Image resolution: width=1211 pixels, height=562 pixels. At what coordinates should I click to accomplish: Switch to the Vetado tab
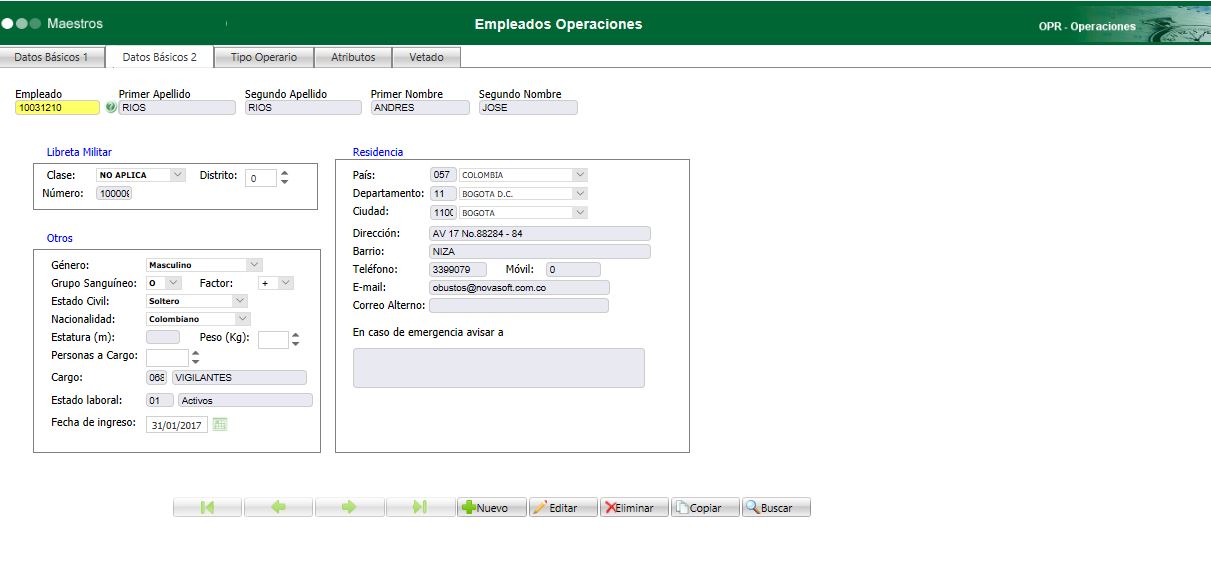[426, 57]
